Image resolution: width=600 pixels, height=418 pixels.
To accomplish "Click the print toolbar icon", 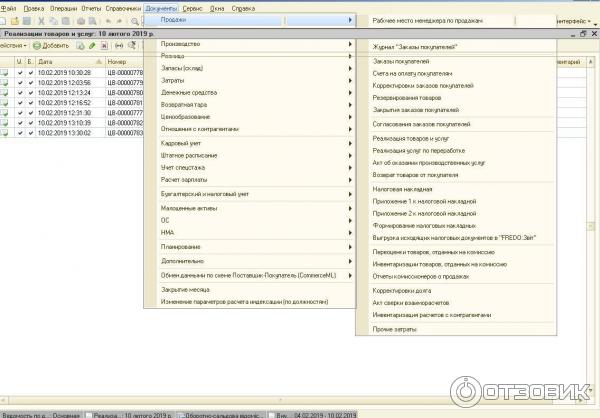I will point(81,21).
